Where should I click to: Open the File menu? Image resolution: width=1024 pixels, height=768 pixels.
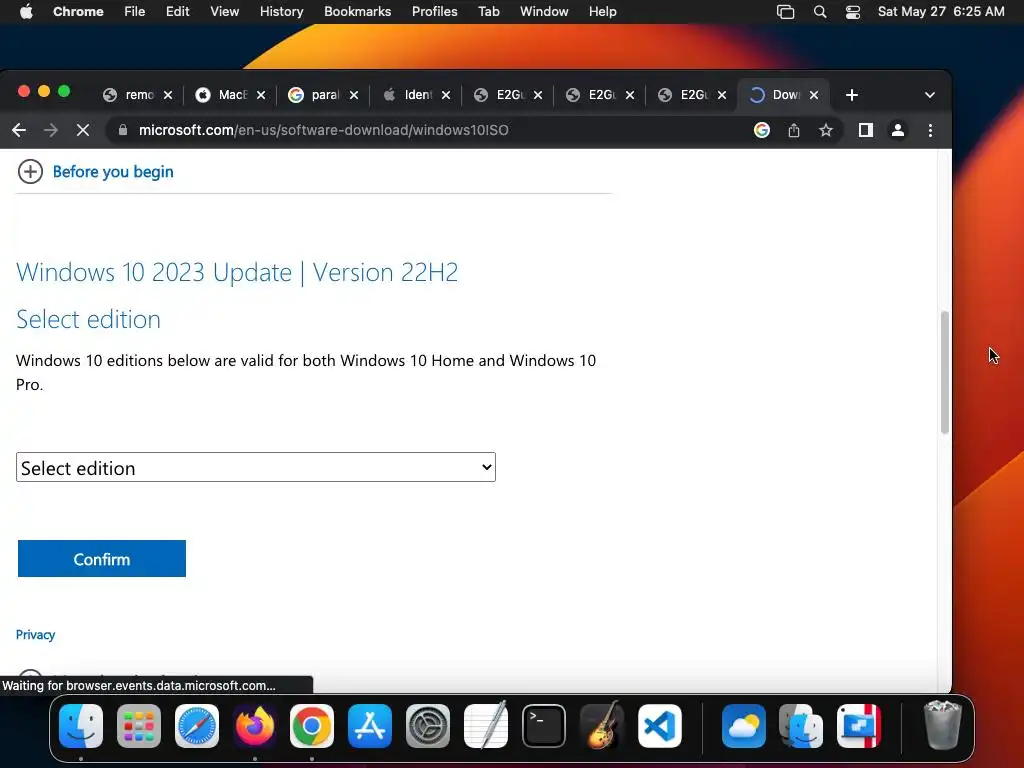point(135,12)
